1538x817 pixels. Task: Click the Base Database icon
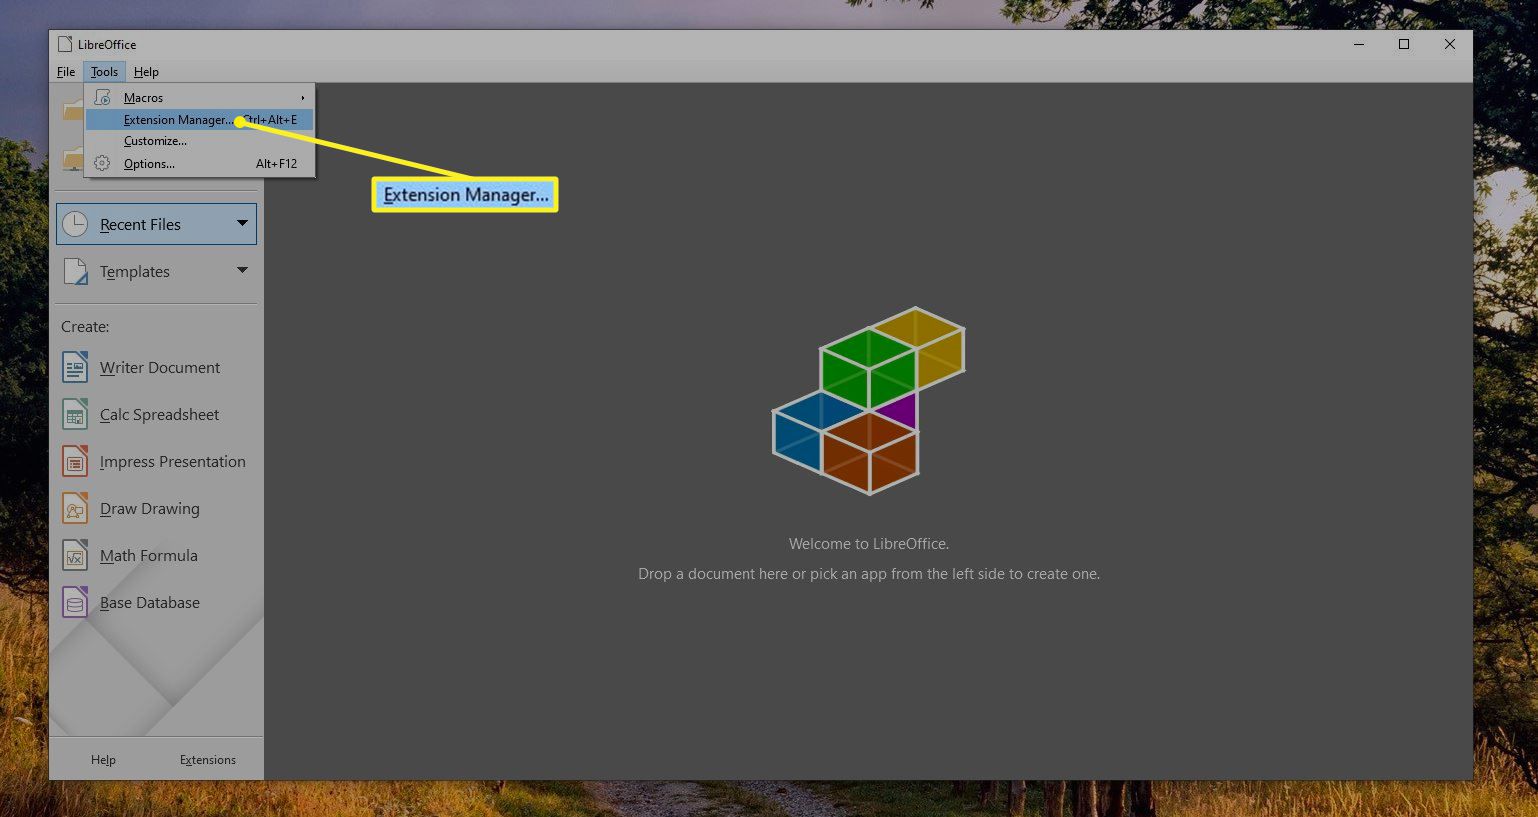coord(75,602)
